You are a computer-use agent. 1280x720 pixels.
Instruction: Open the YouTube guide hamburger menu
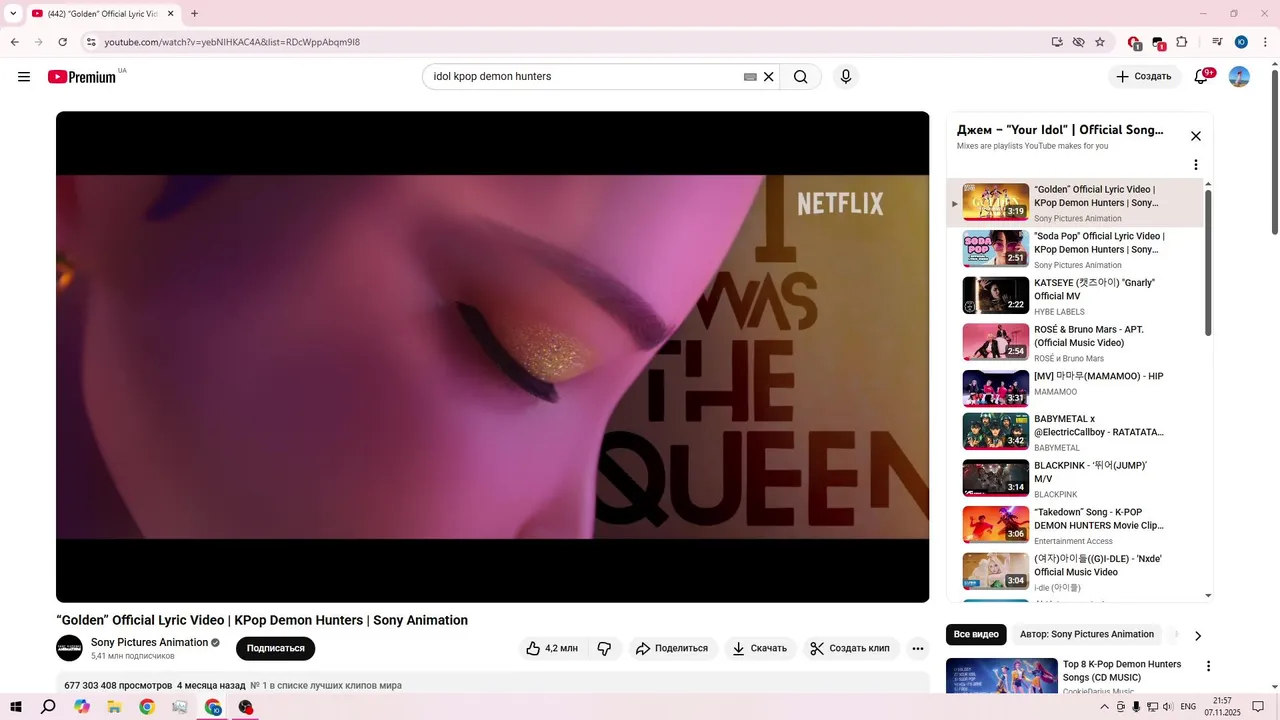(x=24, y=77)
